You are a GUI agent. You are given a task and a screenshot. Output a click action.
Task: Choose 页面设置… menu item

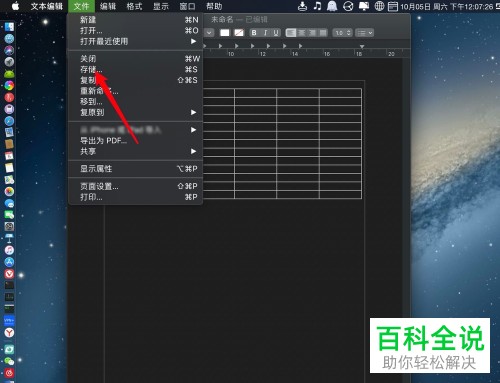tap(135, 186)
